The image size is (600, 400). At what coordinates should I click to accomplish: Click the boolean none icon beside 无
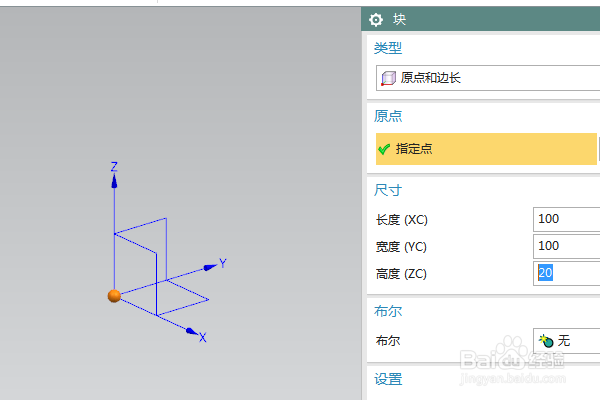point(546,341)
